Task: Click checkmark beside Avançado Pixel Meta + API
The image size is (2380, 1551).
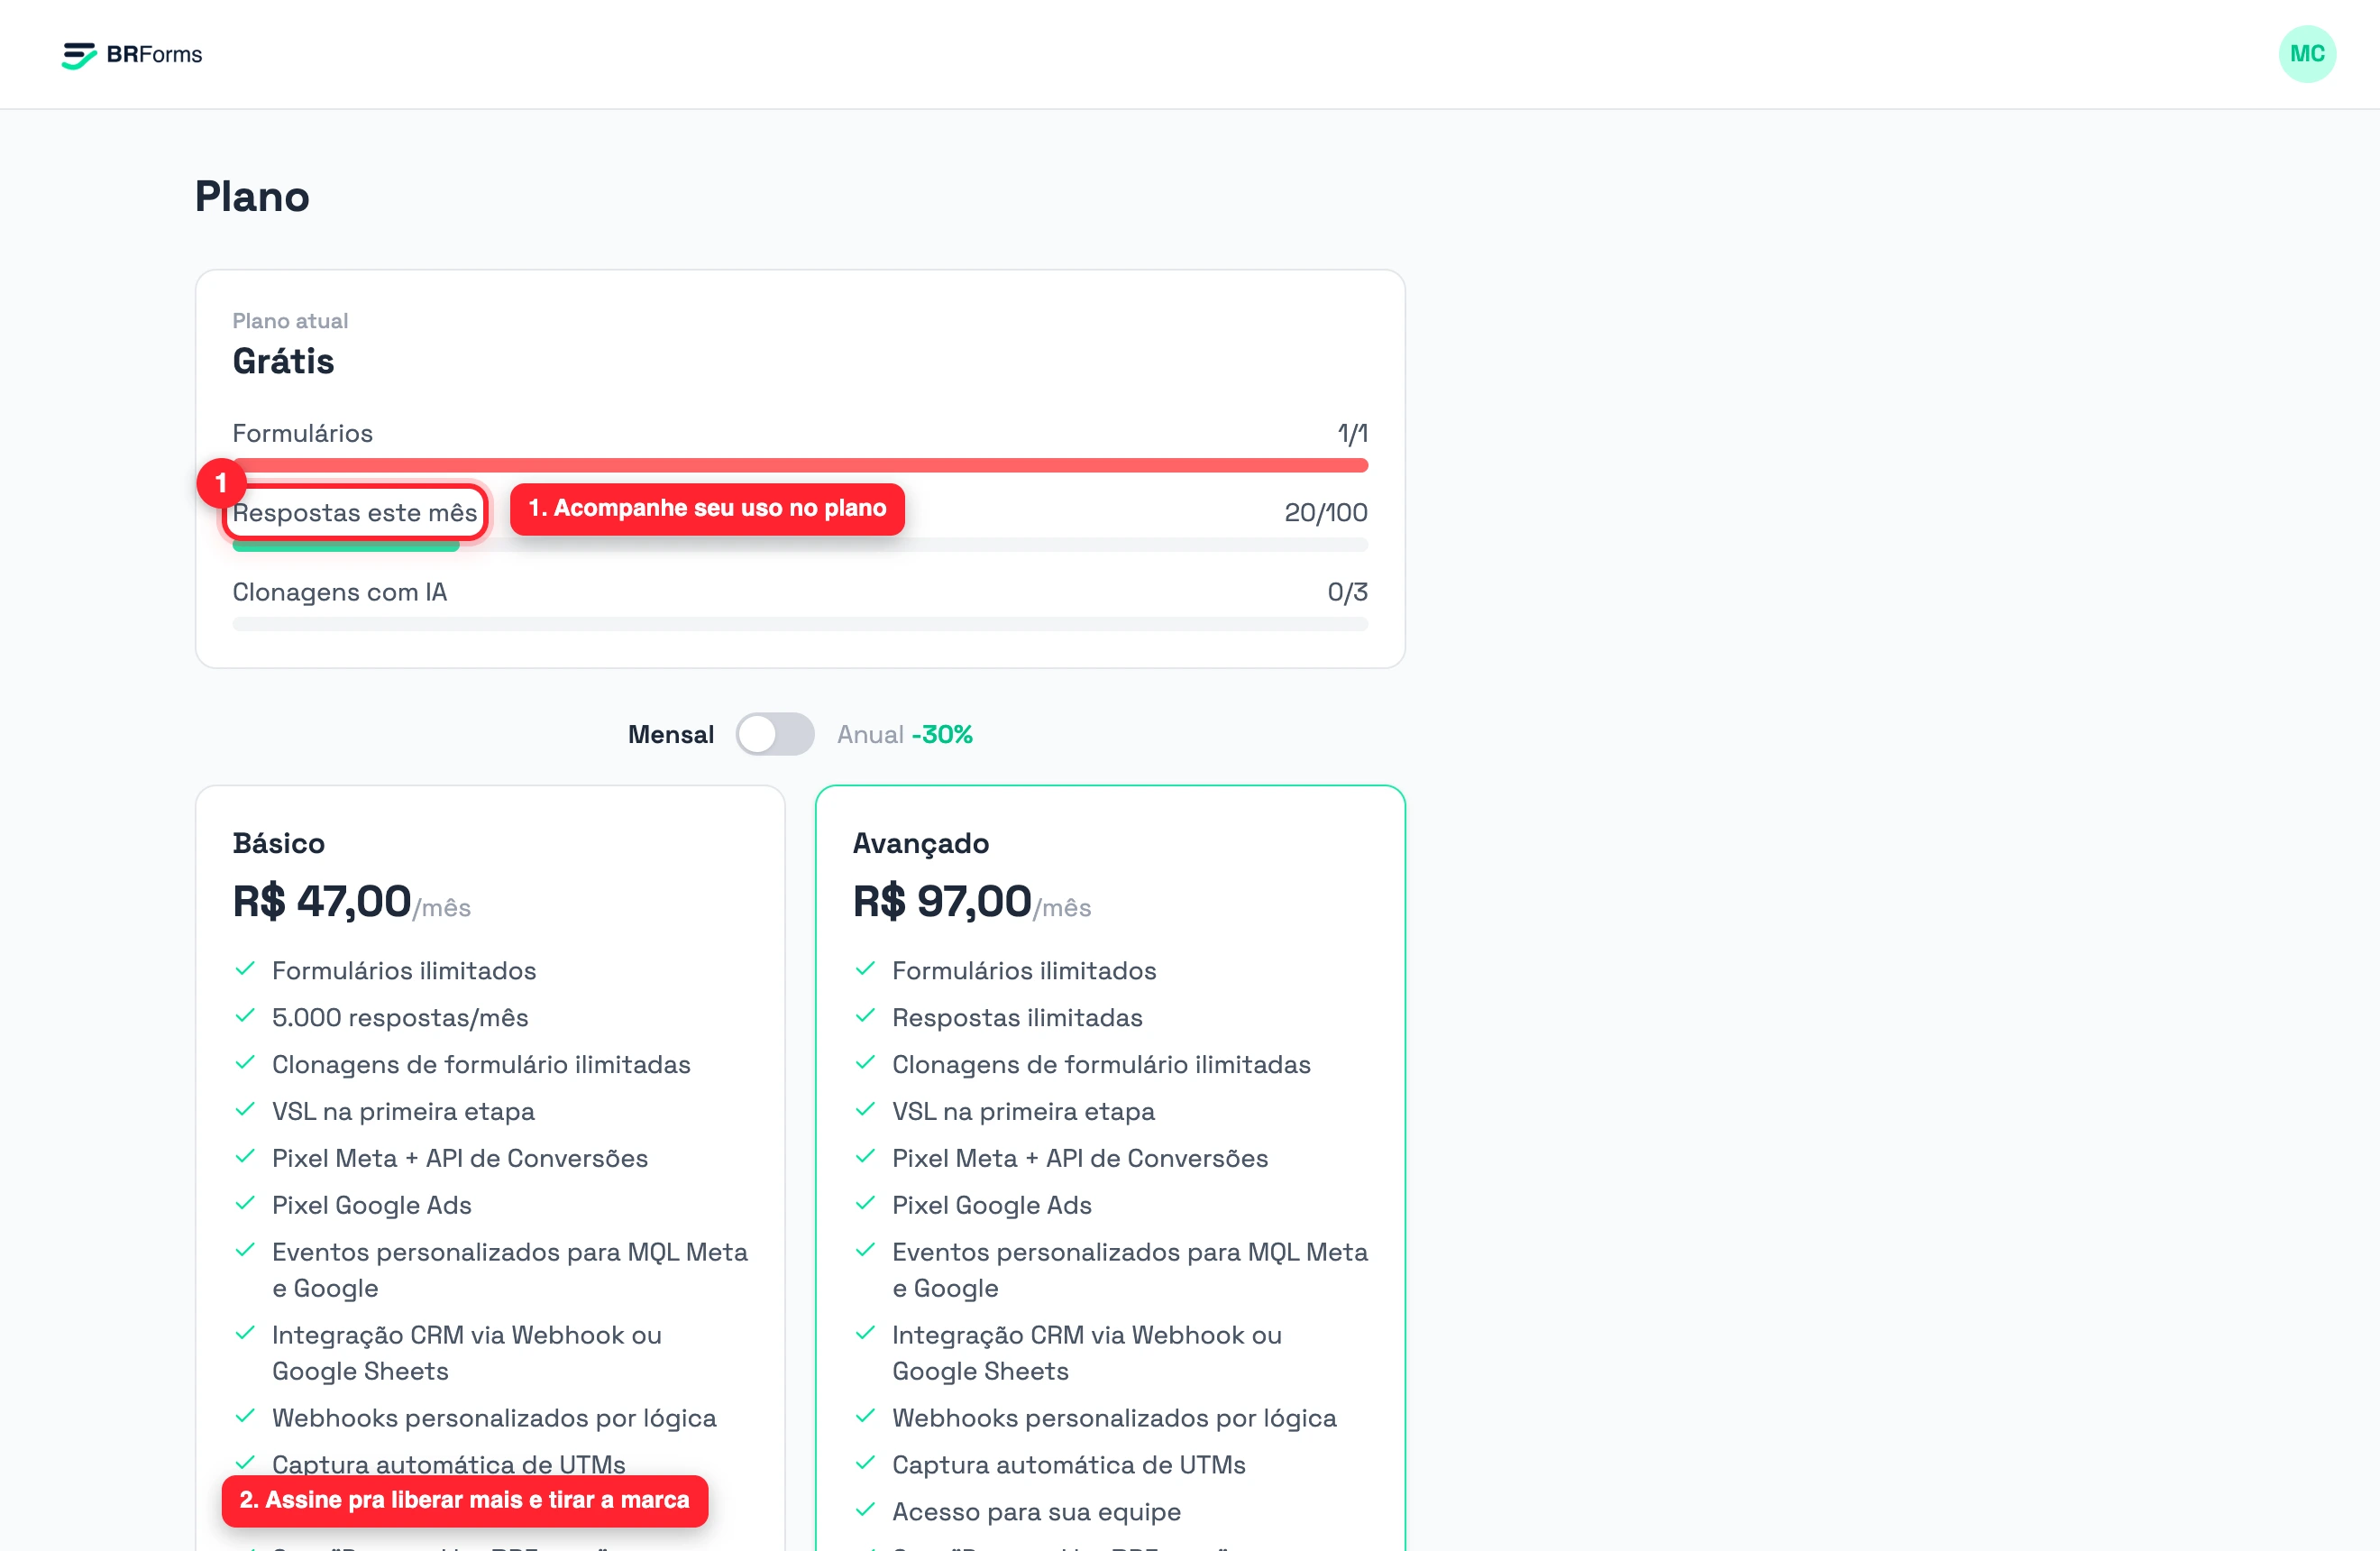Action: pyautogui.click(x=865, y=1157)
